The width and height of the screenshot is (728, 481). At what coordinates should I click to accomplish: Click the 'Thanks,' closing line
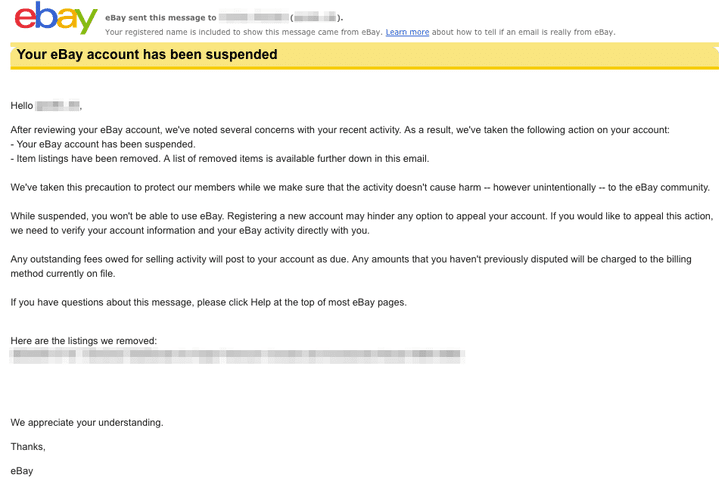(28, 447)
